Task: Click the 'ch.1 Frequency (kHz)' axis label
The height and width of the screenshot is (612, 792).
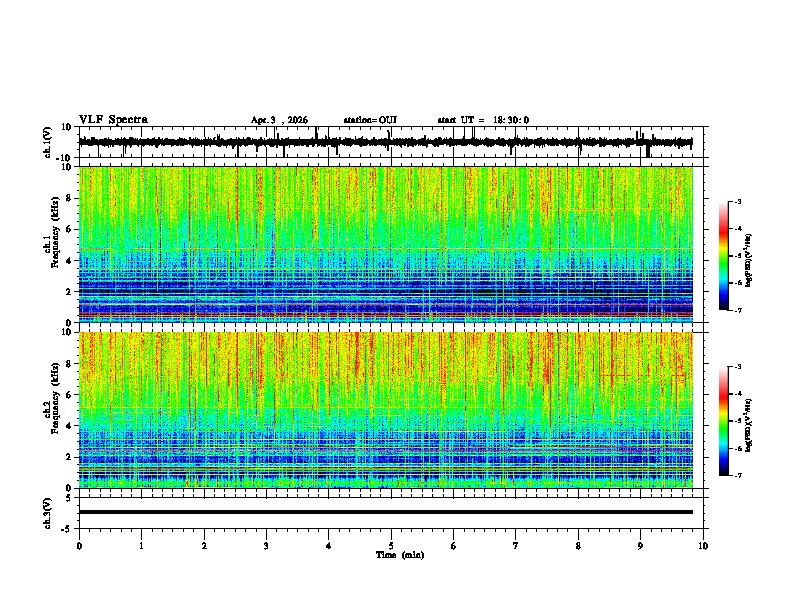Action: [52, 233]
